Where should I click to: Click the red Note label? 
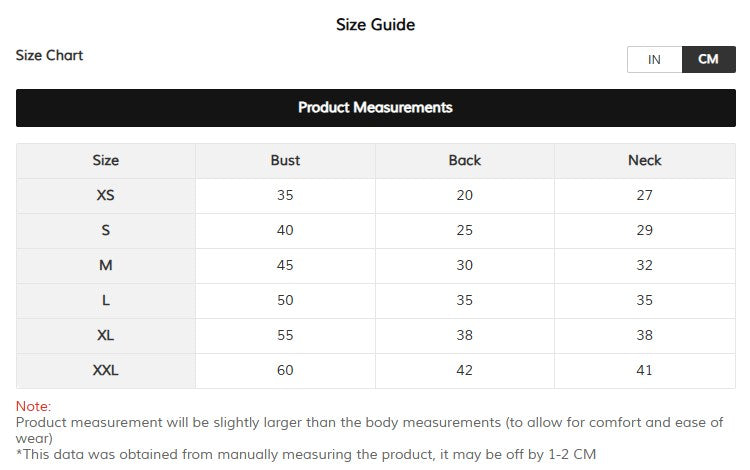pyautogui.click(x=33, y=406)
